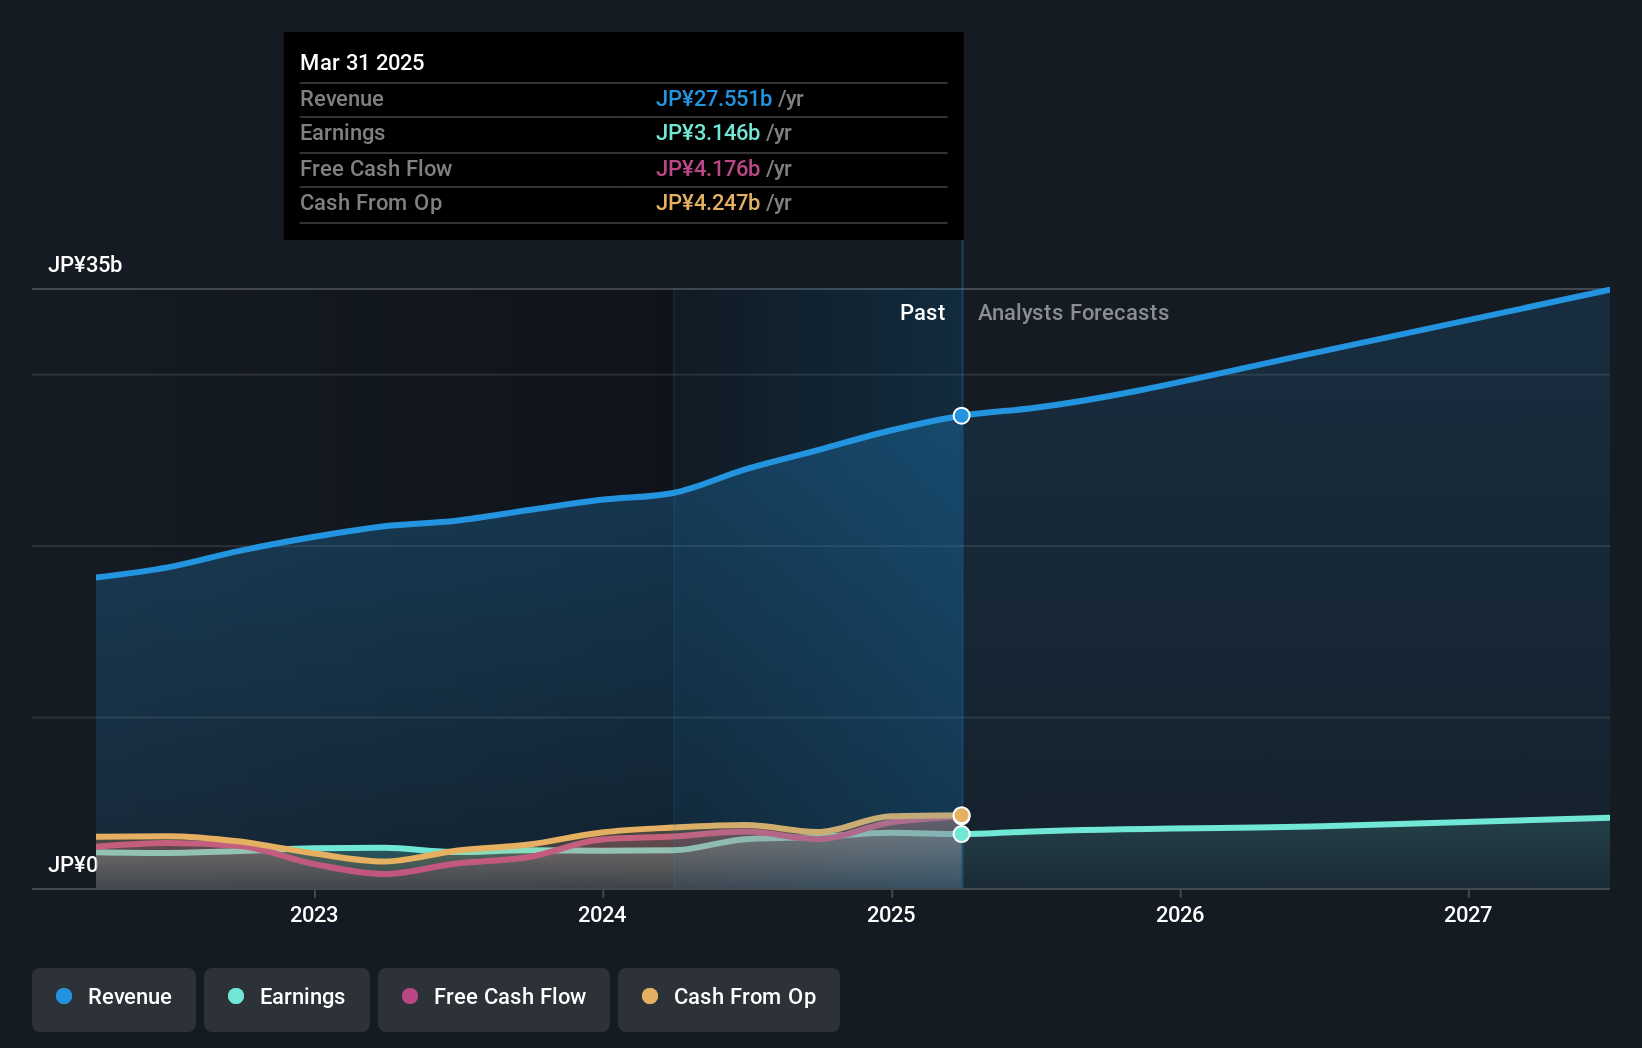This screenshot has height=1048, width=1642.
Task: Select the 2024 x-axis label
Action: click(602, 914)
